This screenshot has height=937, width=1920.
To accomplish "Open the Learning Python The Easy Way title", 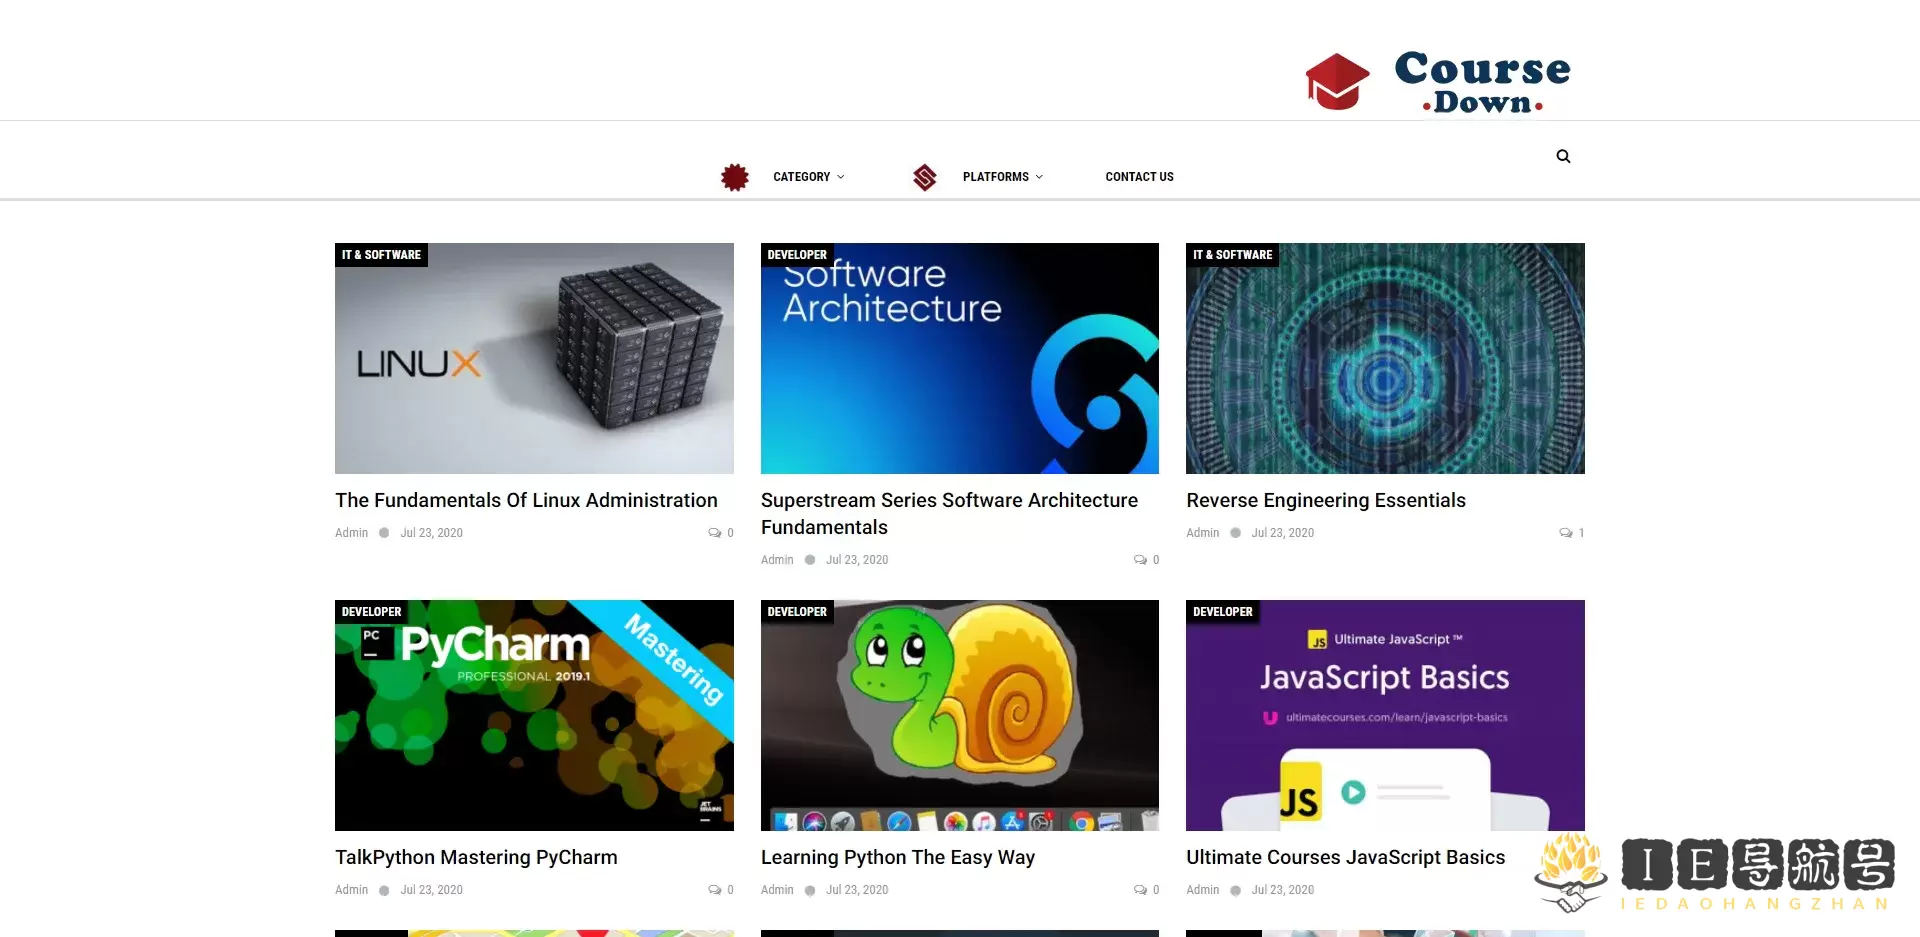I will (x=897, y=857).
